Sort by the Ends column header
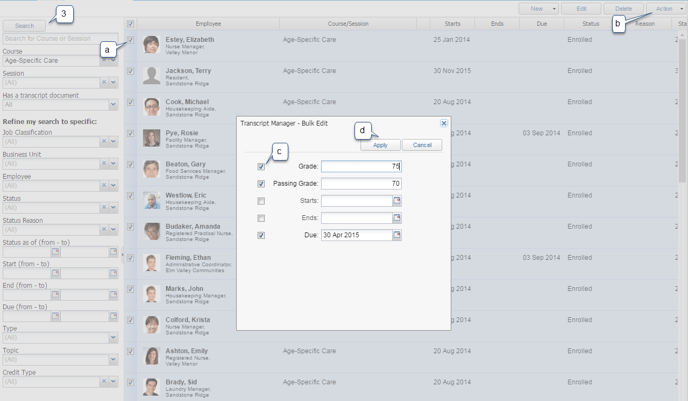 click(497, 24)
